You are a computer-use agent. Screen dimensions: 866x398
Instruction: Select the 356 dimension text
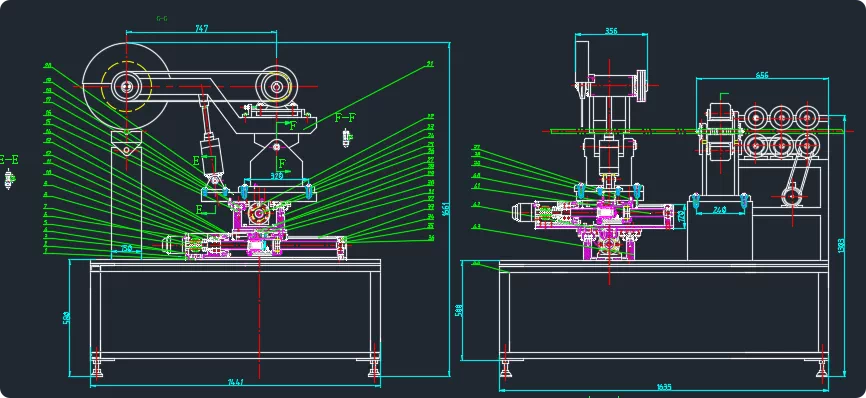pyautogui.click(x=611, y=31)
